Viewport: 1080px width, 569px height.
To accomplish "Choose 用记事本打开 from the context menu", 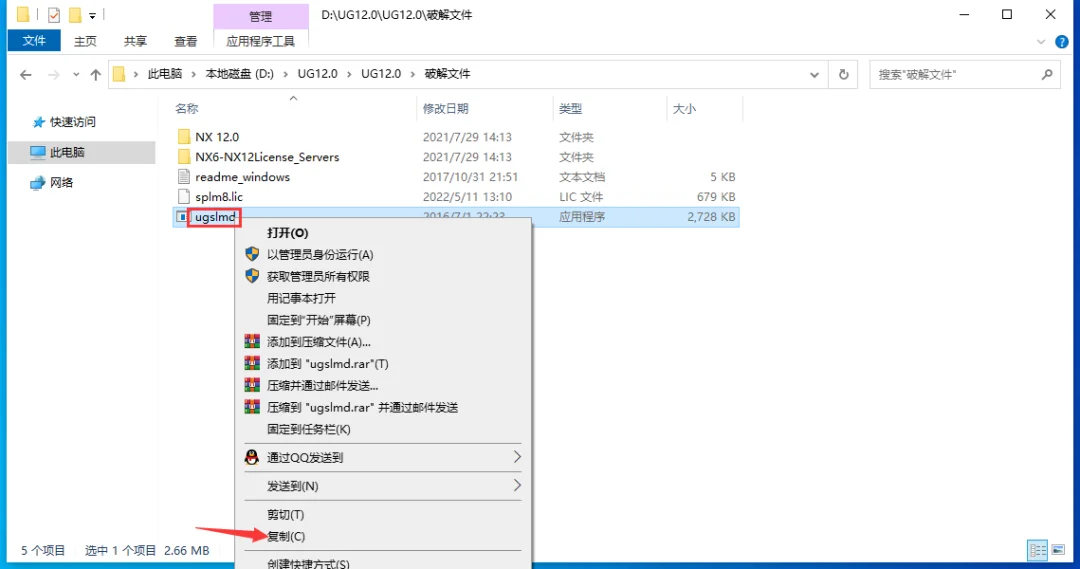I will tap(301, 298).
